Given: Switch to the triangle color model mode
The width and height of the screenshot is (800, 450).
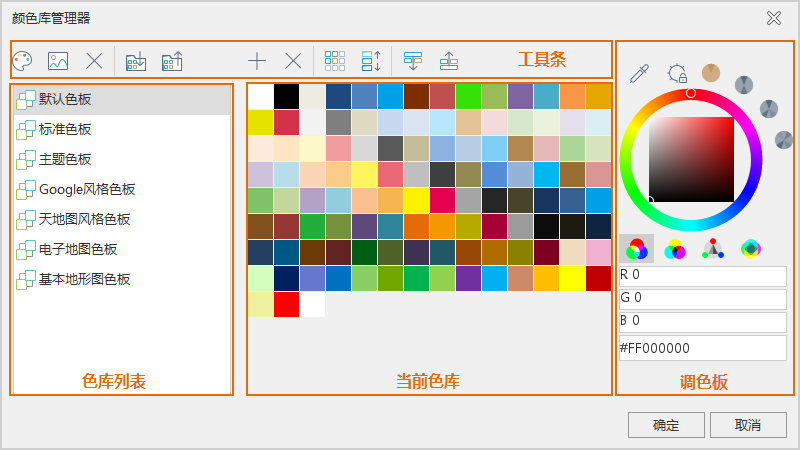Looking at the screenshot, I should [x=712, y=249].
